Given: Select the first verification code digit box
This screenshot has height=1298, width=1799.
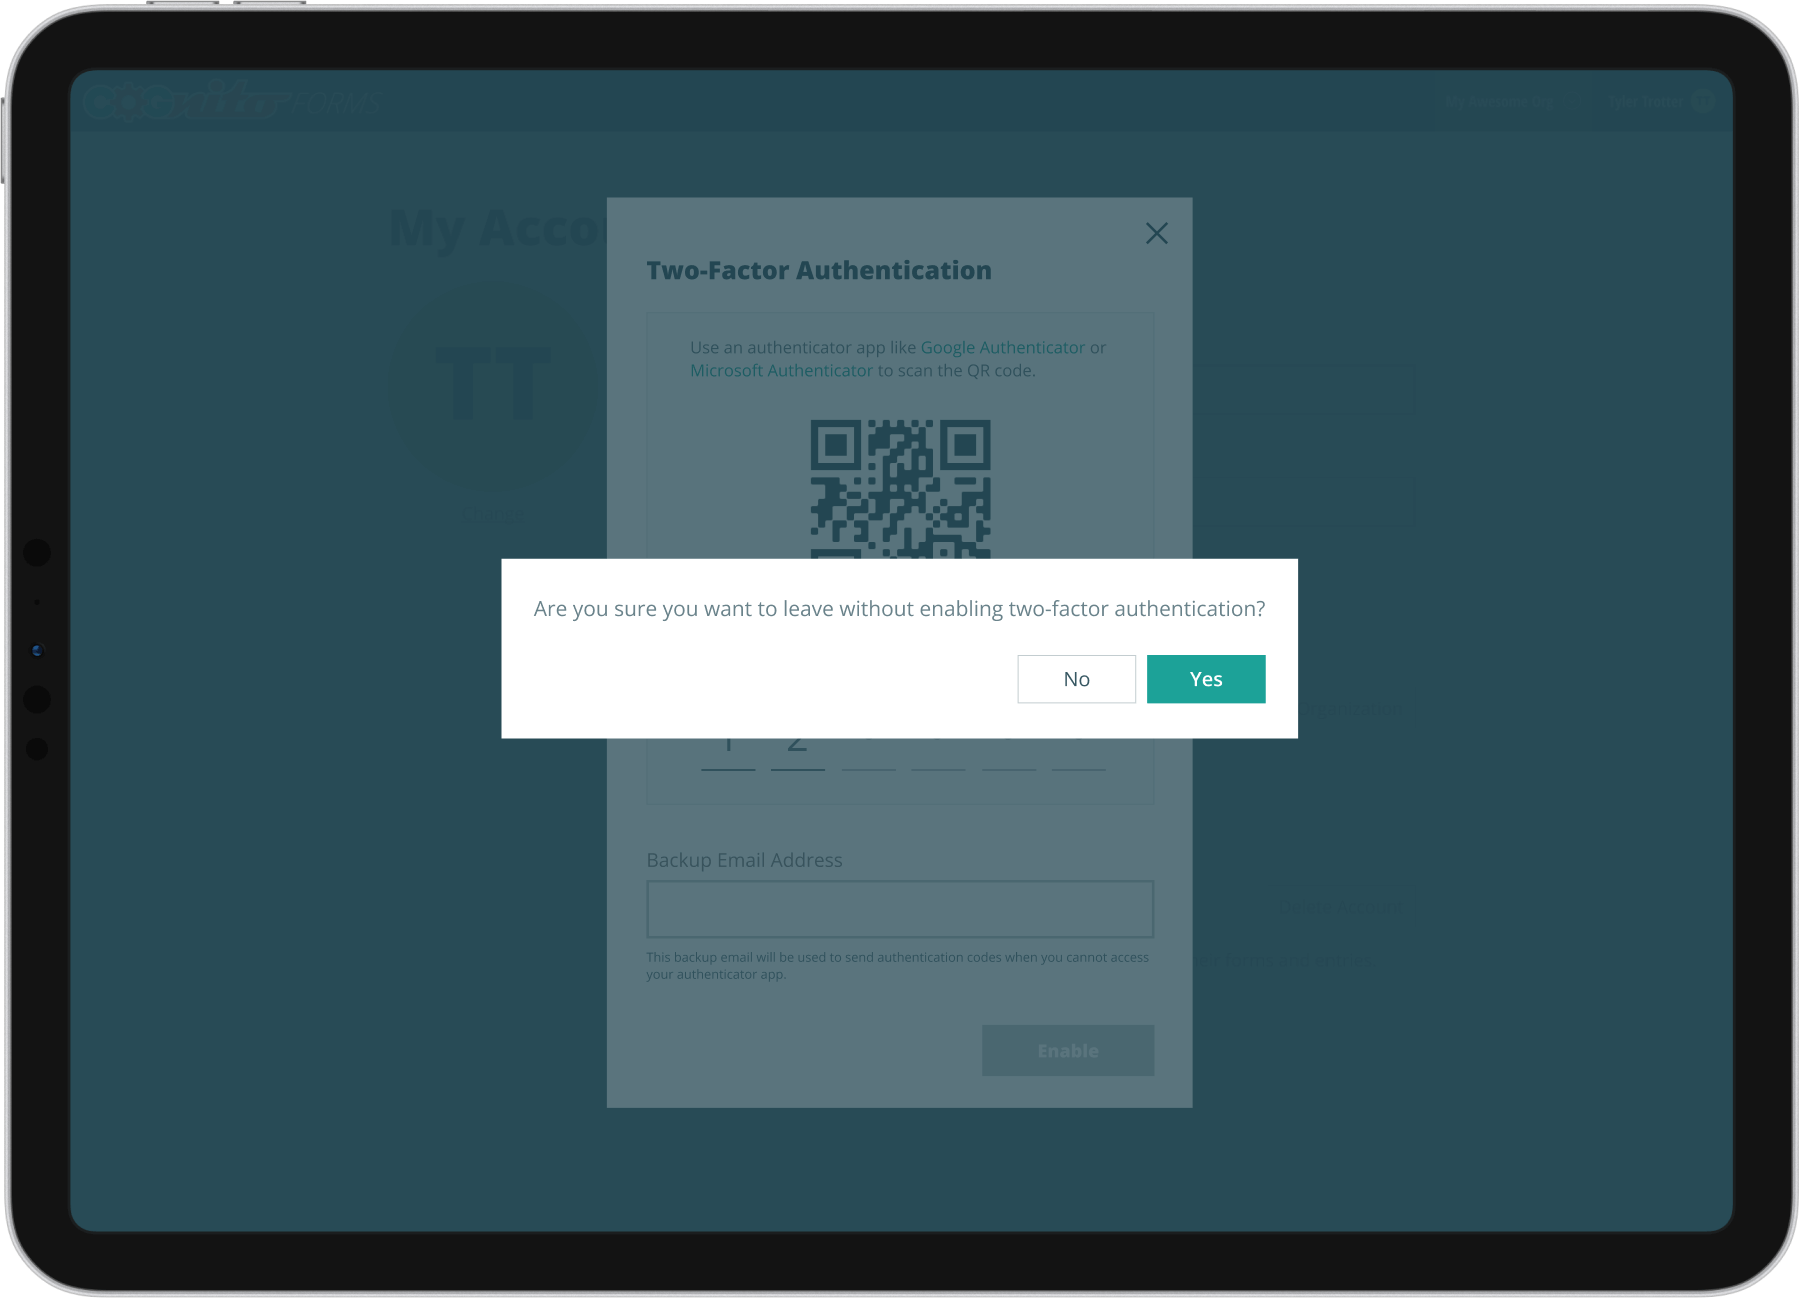Looking at the screenshot, I should (728, 754).
